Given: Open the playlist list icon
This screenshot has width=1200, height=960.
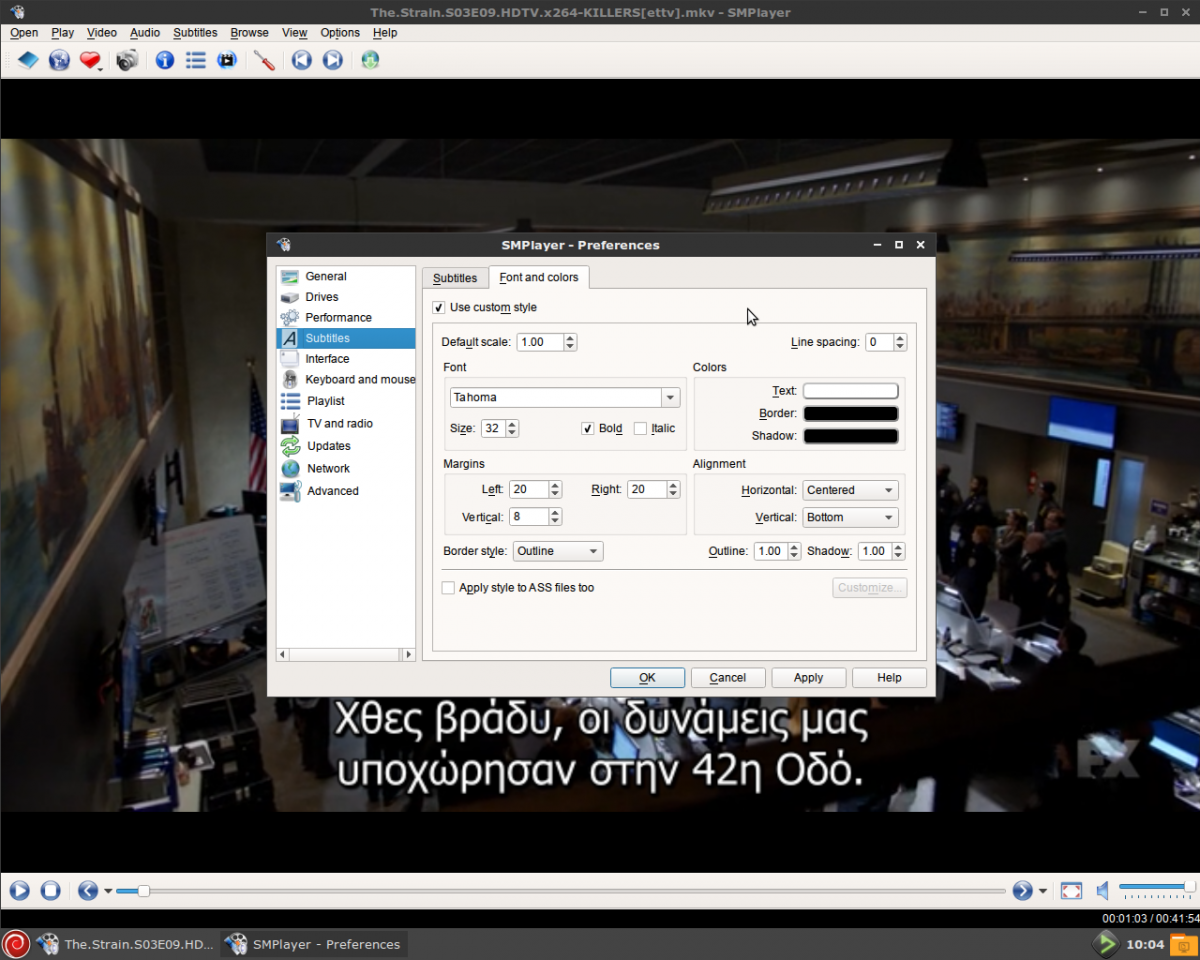Looking at the screenshot, I should coord(196,61).
